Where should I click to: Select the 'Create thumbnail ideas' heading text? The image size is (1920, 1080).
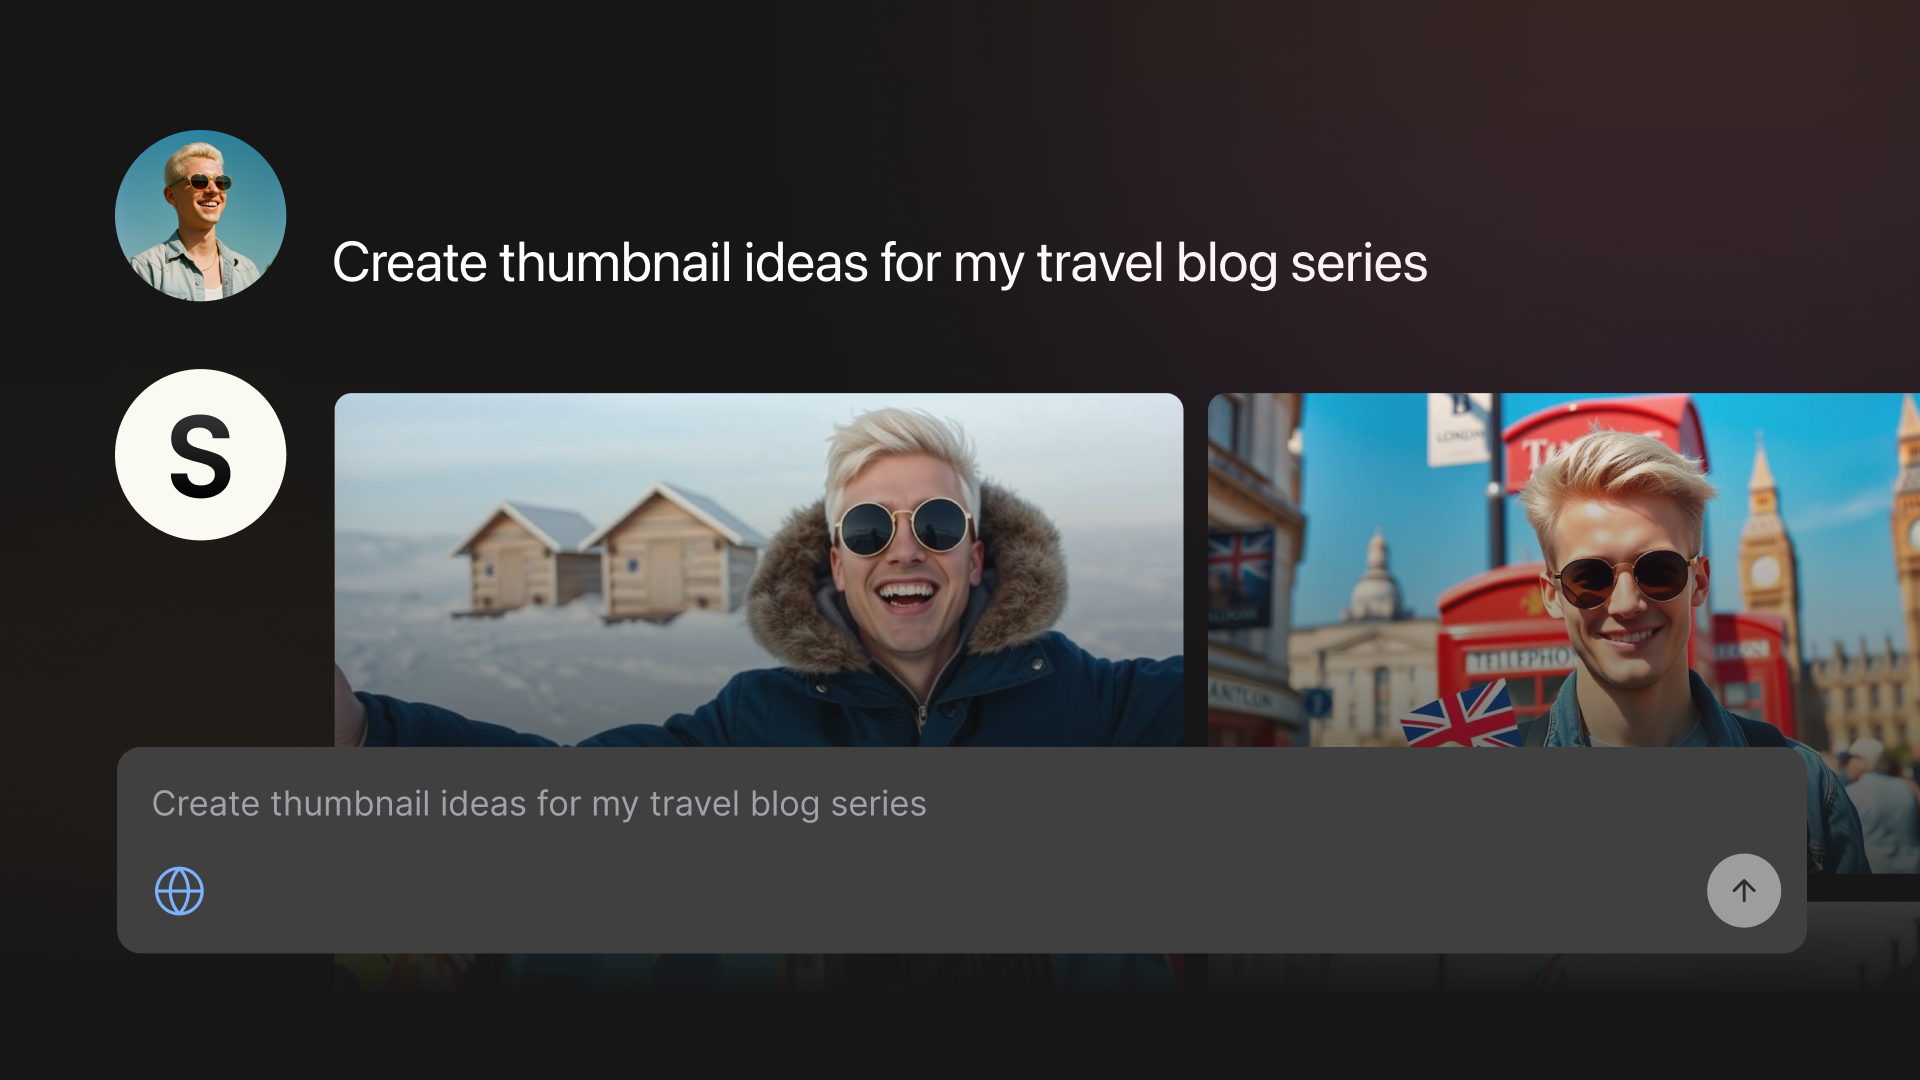click(880, 263)
